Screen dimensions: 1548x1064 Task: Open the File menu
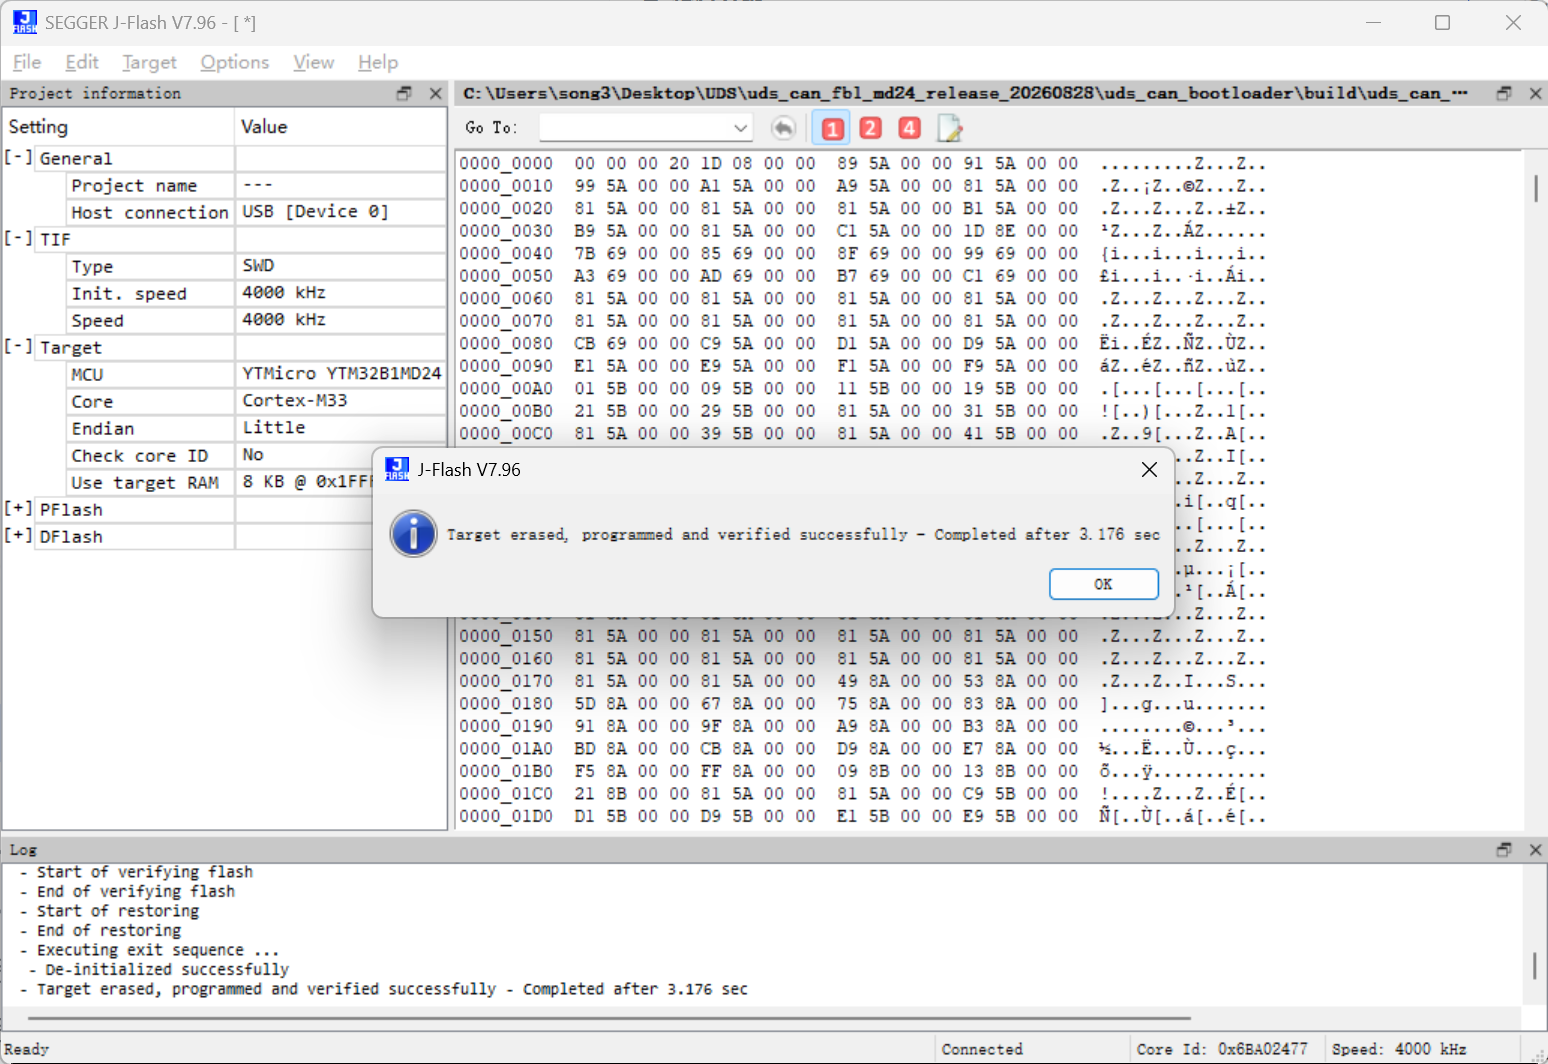click(x=27, y=62)
